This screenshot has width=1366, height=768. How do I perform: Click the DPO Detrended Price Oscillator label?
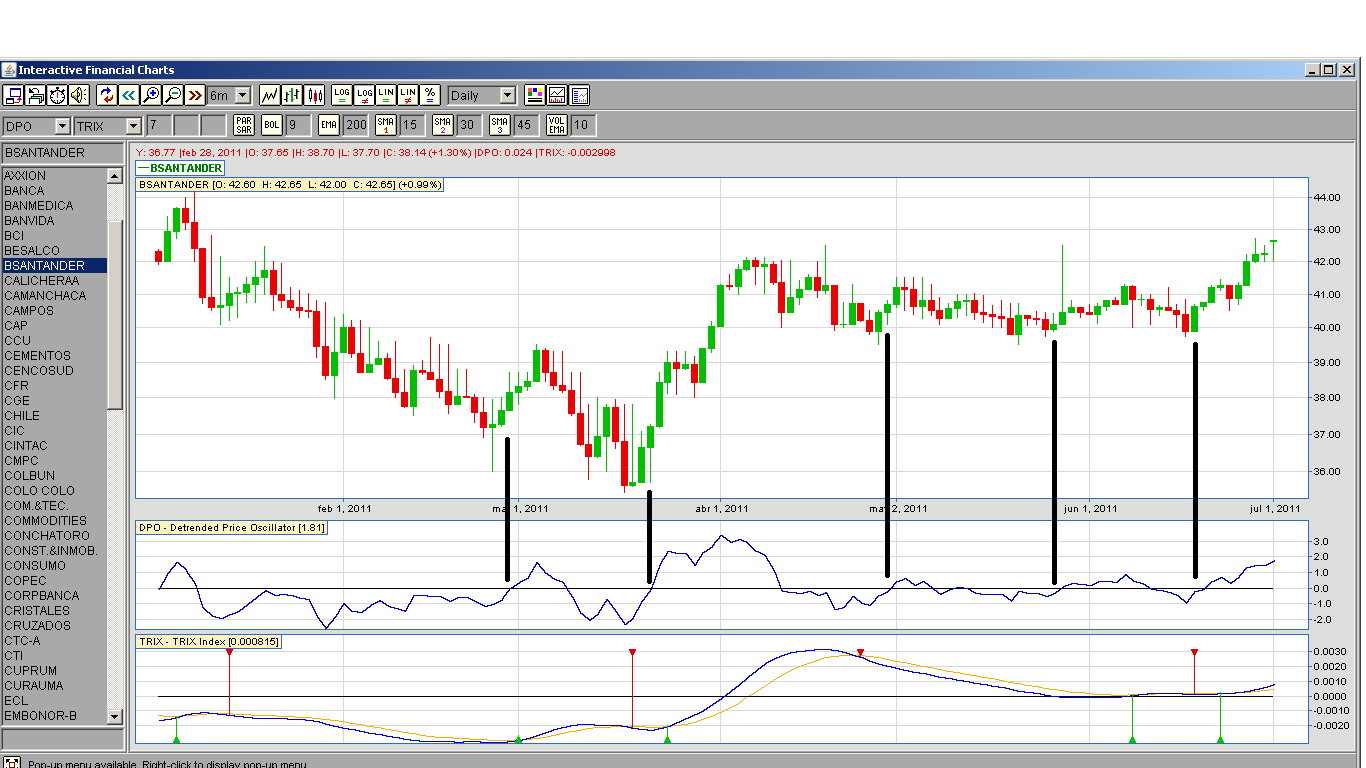pyautogui.click(x=232, y=527)
